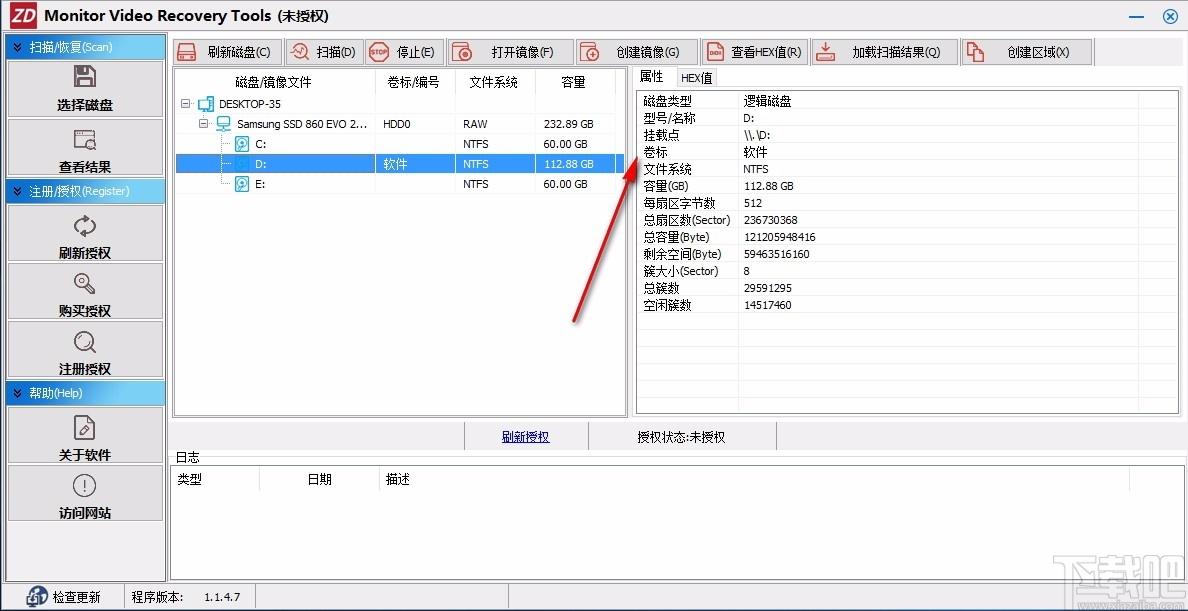Screen dimensions: 1188x611
Task: Click the 文件系统 column header
Action: click(x=493, y=83)
